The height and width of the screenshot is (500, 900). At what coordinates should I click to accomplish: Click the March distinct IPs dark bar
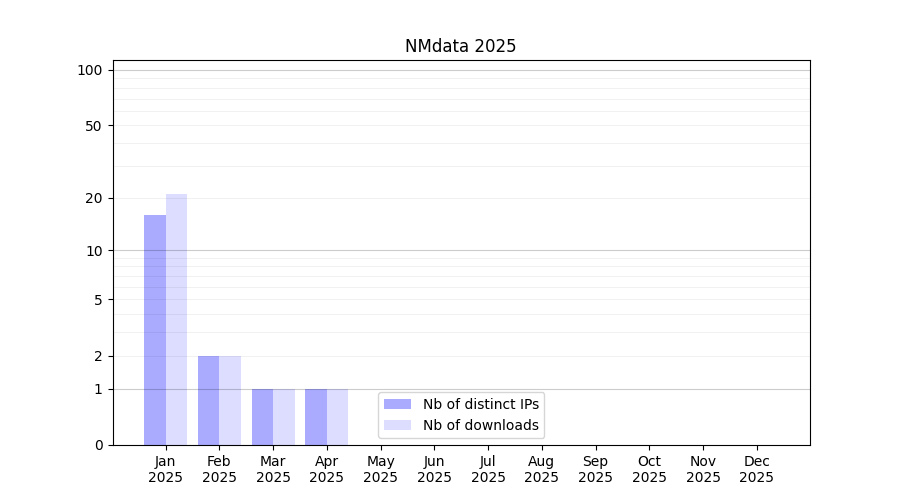(262, 417)
